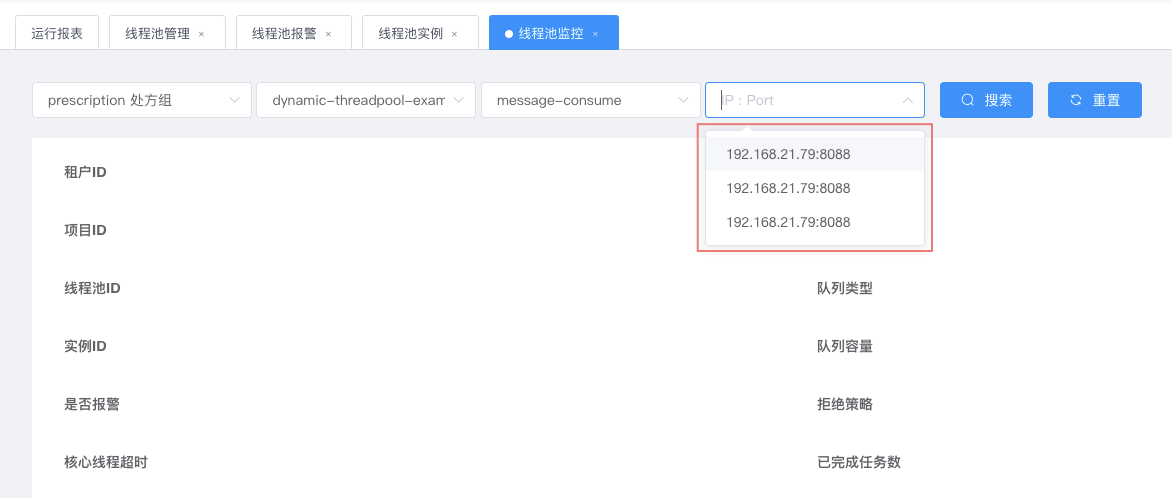Screen dimensions: 1172x498
Task: Click the 搜索 search button
Action: point(986,100)
